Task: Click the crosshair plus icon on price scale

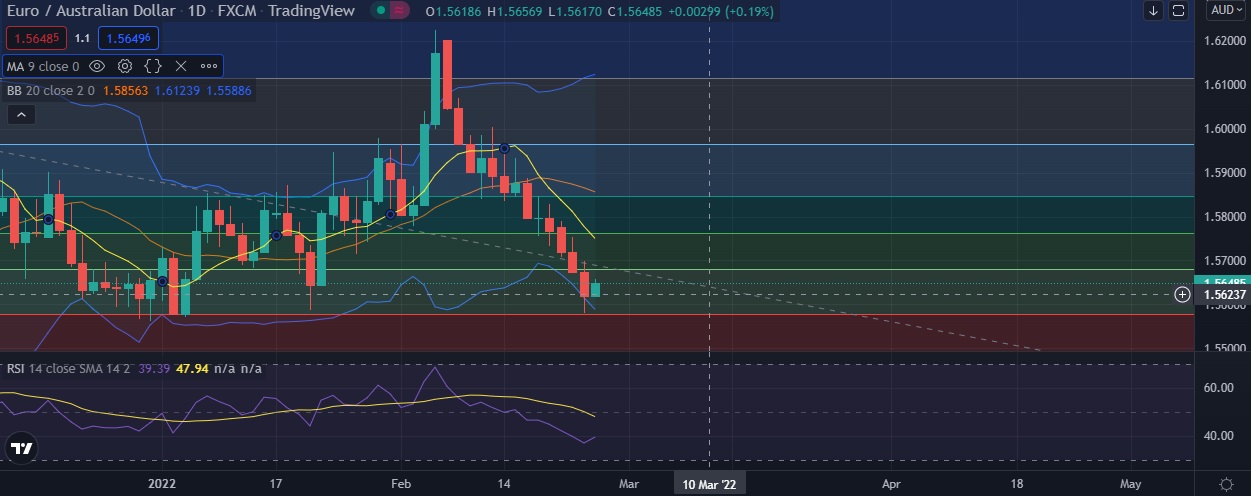Action: pos(1182,294)
